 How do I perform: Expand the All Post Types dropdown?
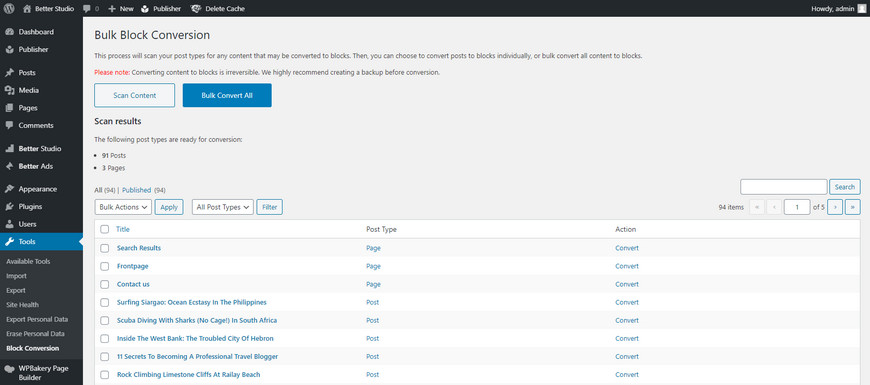tap(222, 207)
